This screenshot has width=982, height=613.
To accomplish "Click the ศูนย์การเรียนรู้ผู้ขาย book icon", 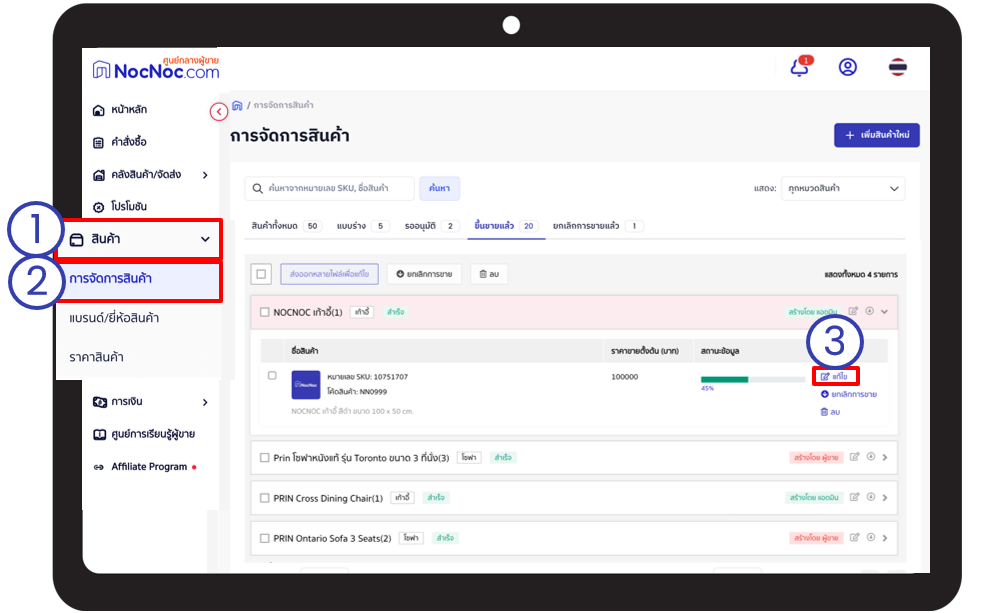I will tap(99, 435).
